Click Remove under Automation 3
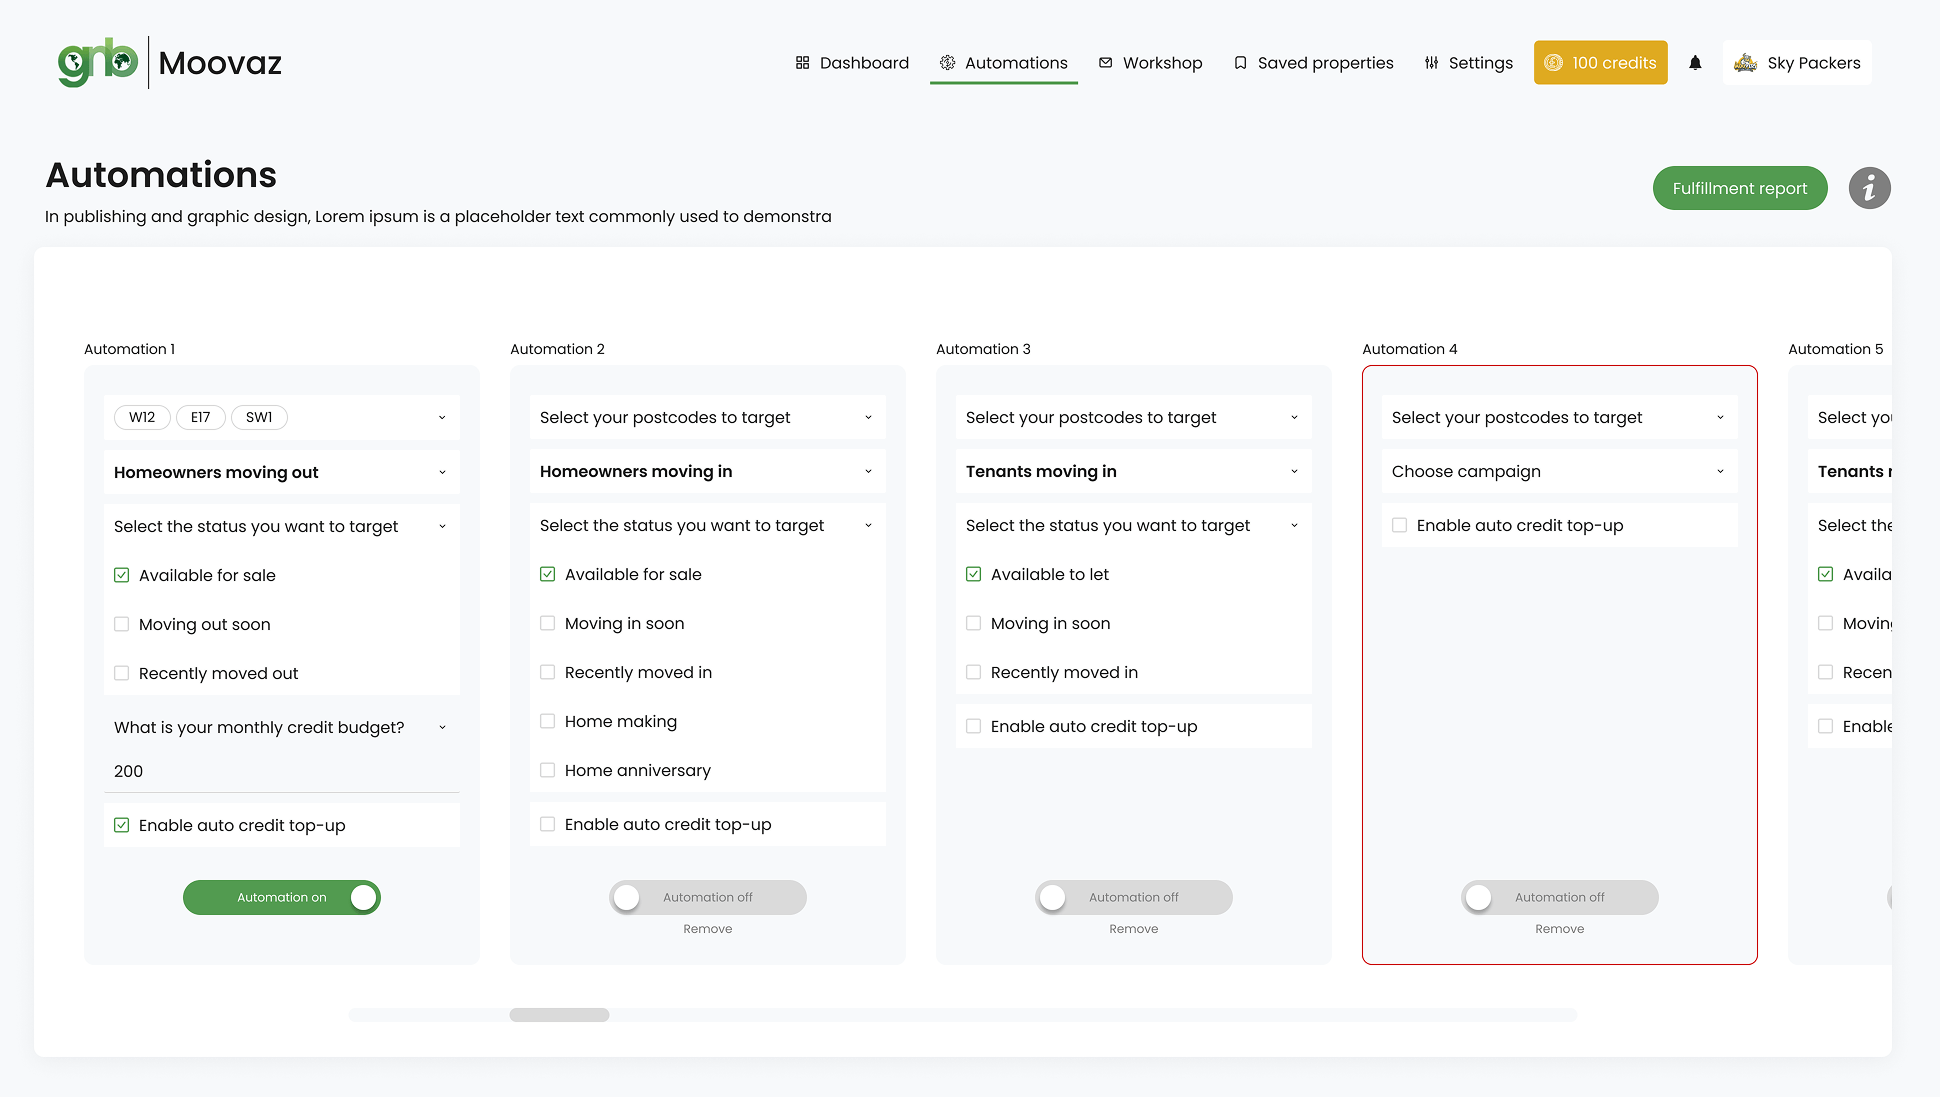 tap(1133, 929)
